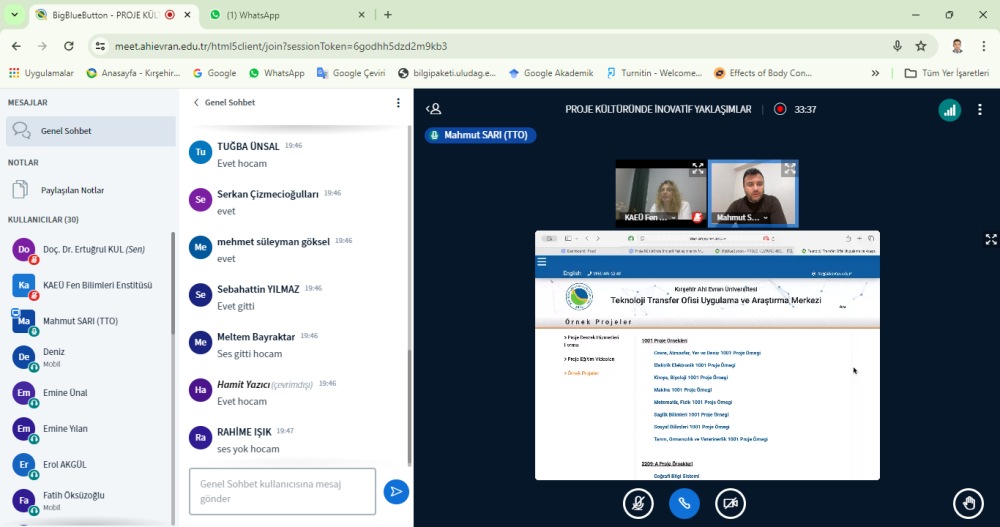Expand Mahmut SARI webcam to fullscreen
1000x527 pixels.
789,169
